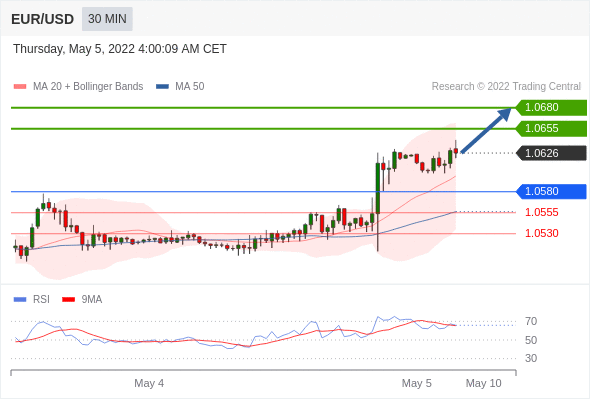The image size is (590, 400).
Task: Click the 1.0530 red support label
Action: click(541, 233)
